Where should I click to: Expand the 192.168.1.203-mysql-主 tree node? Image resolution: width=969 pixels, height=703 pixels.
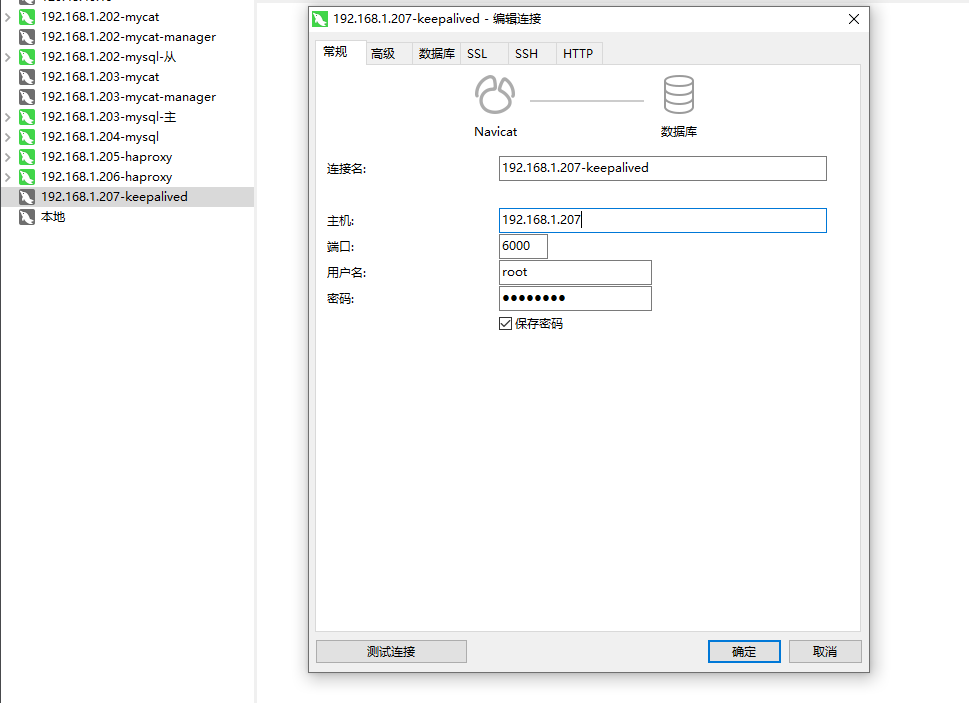tap(8, 117)
